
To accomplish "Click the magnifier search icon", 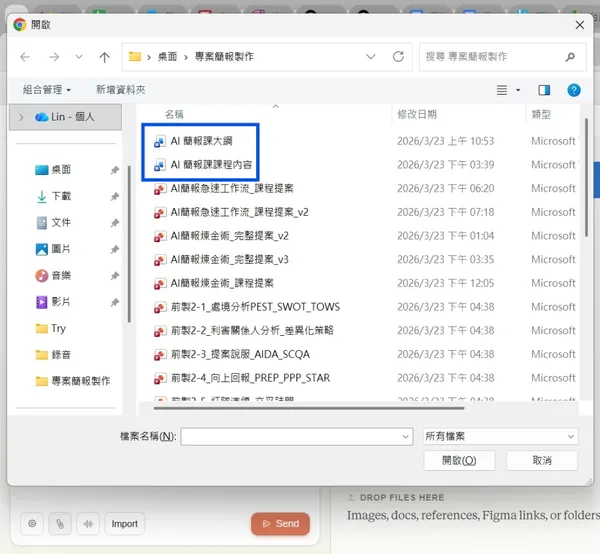I will tap(570, 57).
